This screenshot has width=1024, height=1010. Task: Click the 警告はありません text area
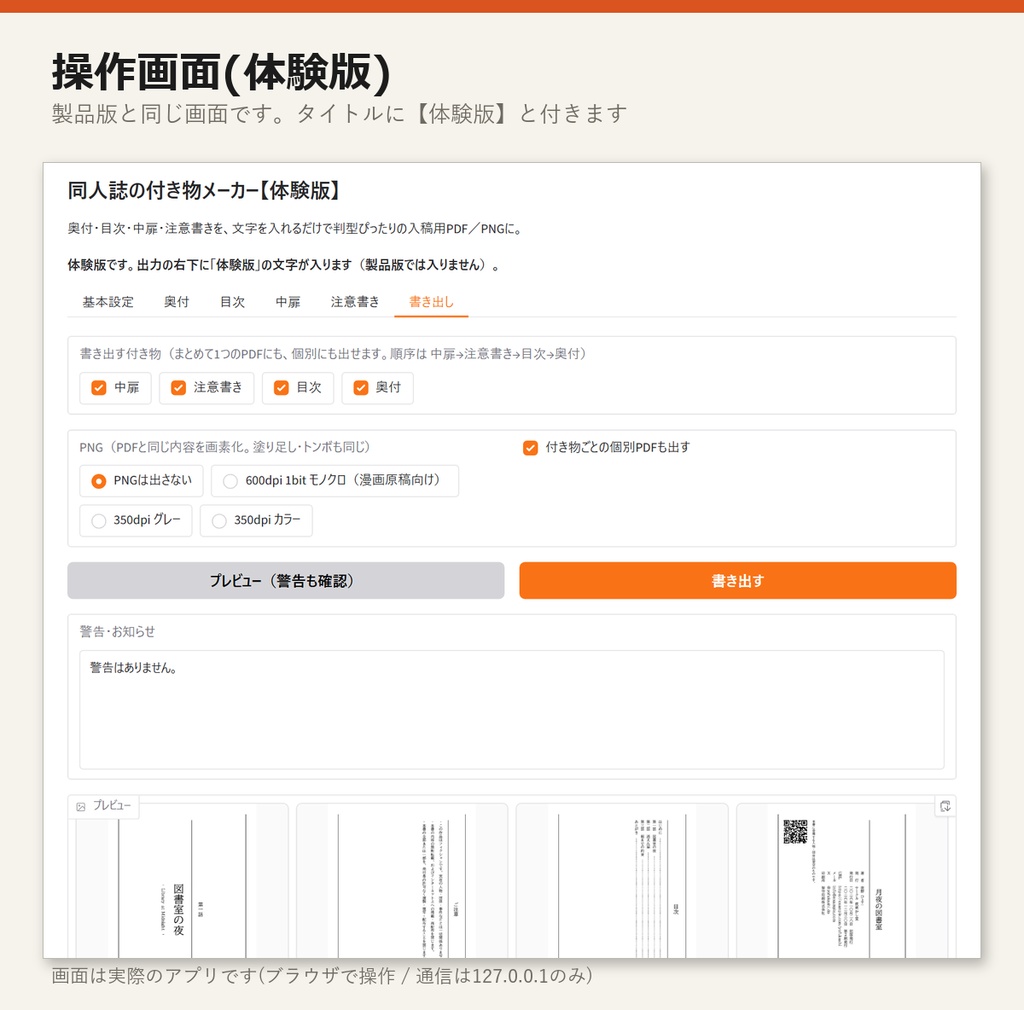[x=512, y=710]
